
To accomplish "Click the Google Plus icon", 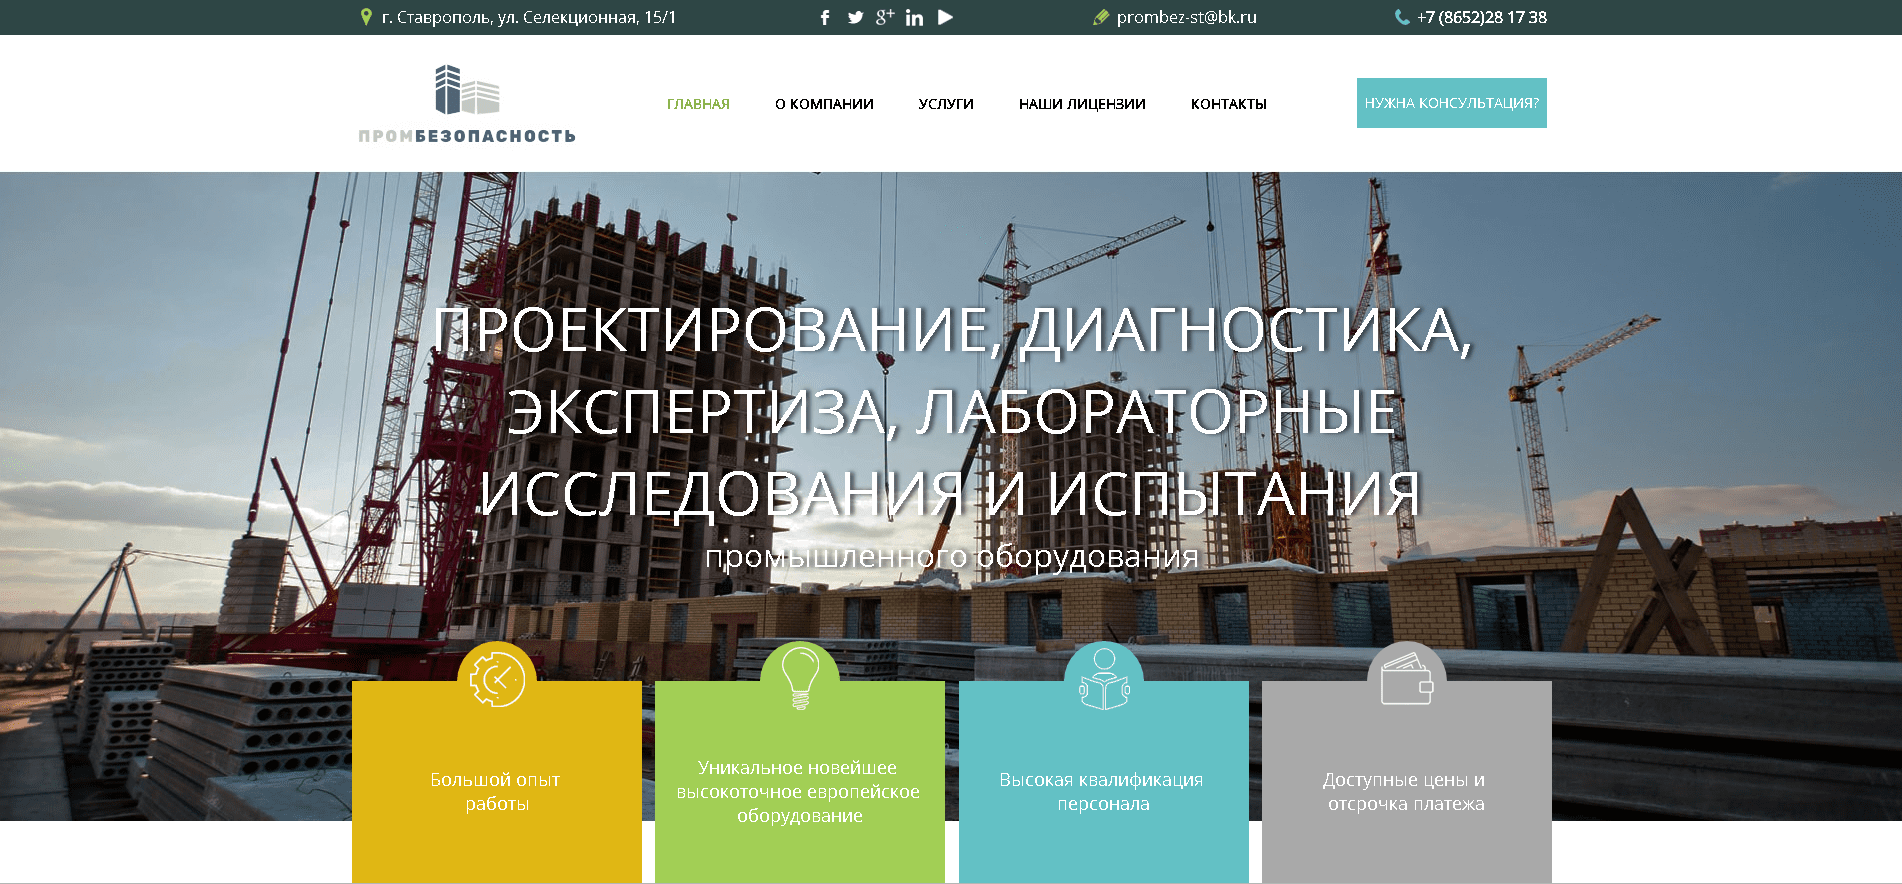I will tap(884, 16).
